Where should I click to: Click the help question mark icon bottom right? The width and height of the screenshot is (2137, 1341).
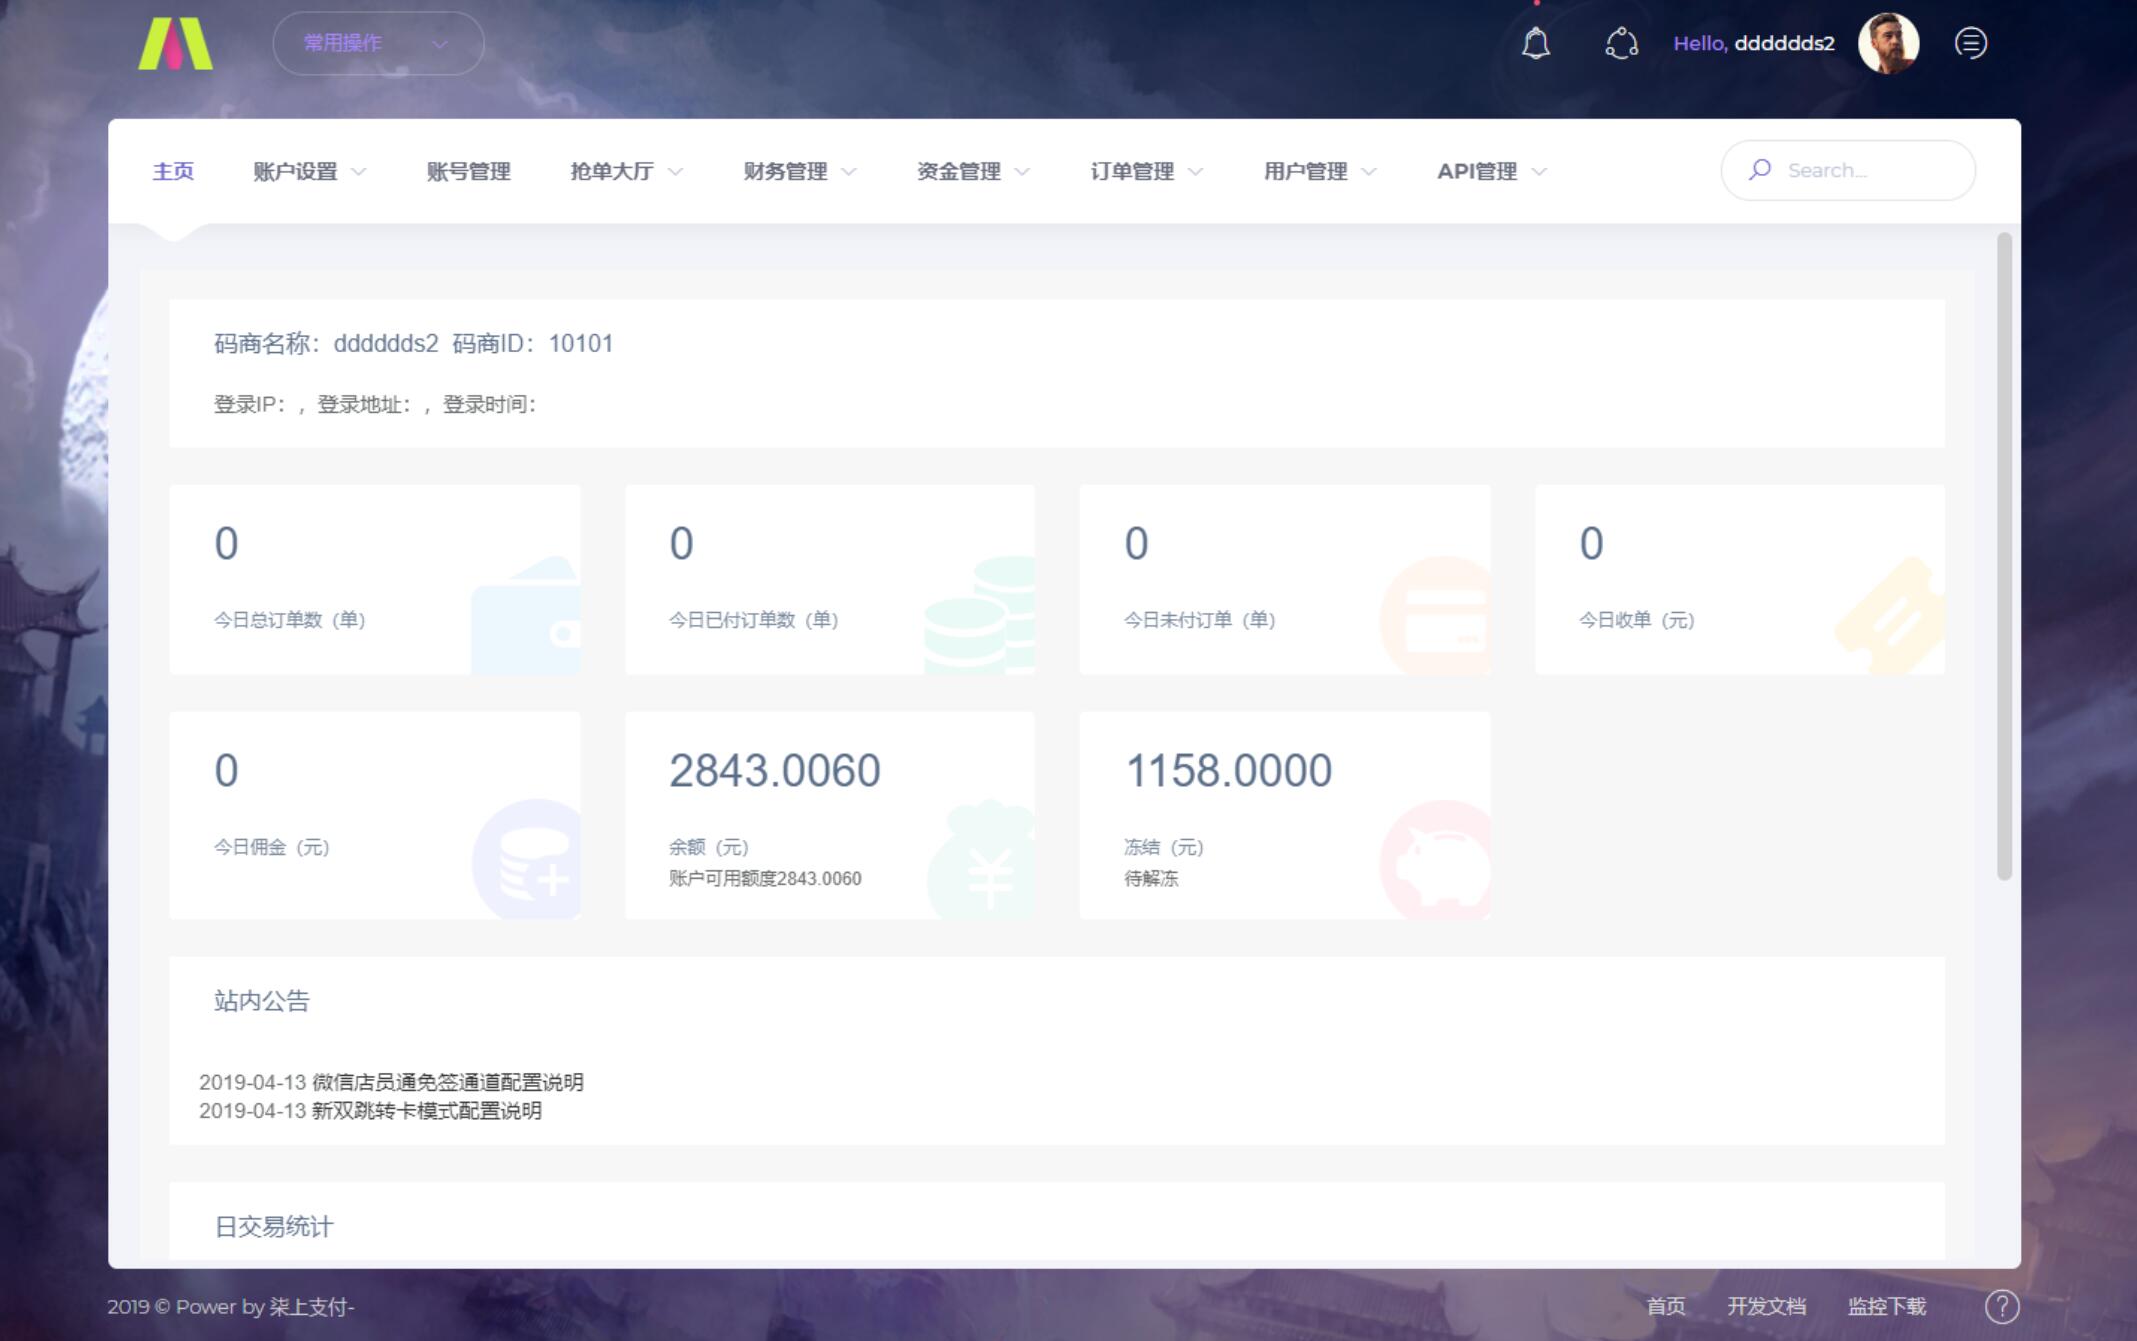[2001, 1305]
